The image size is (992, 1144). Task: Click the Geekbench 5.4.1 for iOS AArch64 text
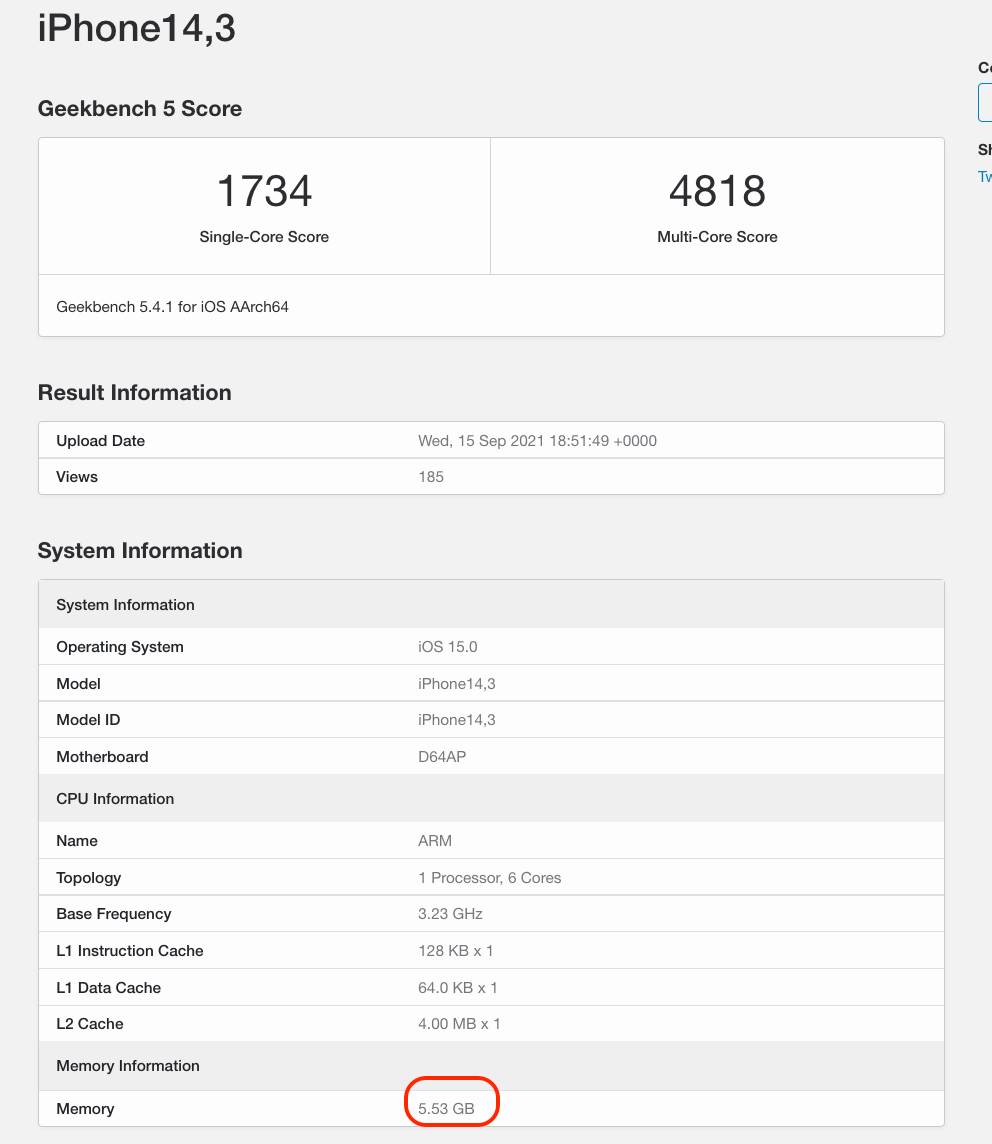click(x=172, y=306)
